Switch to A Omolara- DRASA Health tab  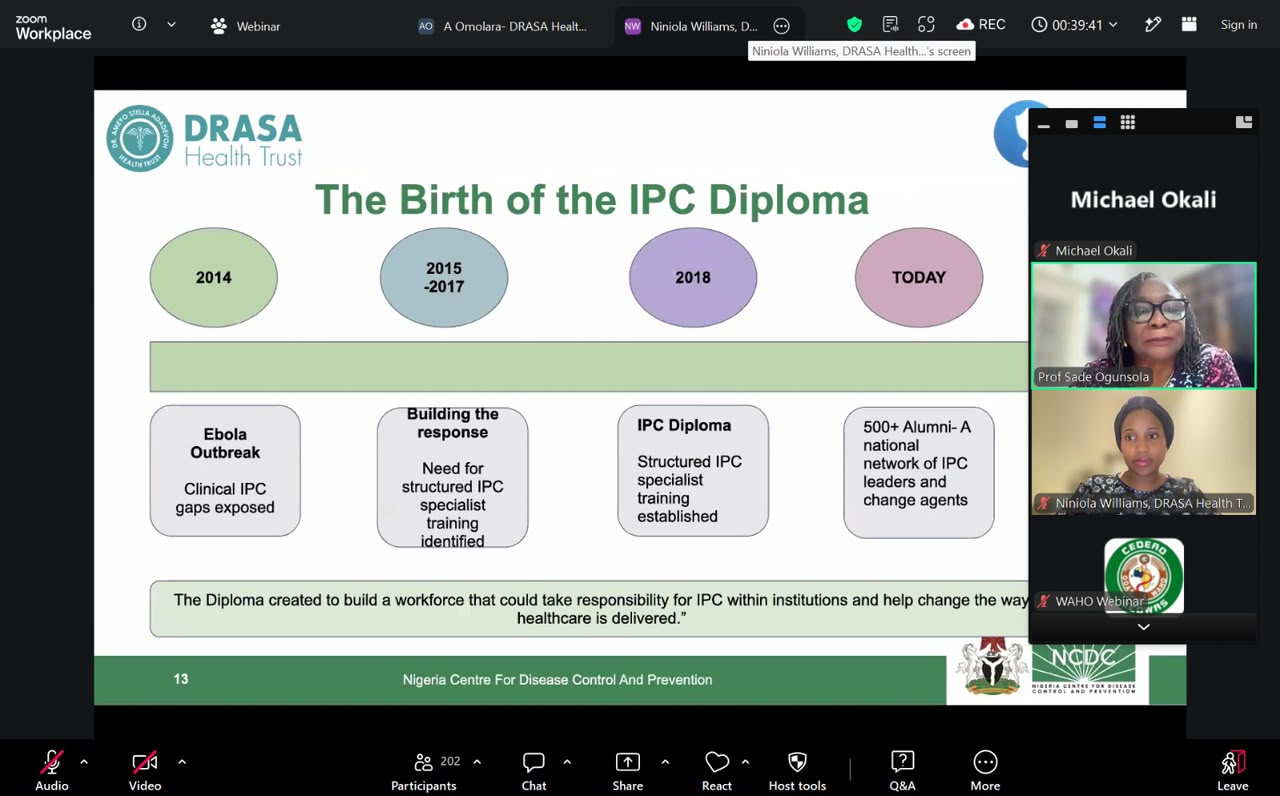pos(503,26)
